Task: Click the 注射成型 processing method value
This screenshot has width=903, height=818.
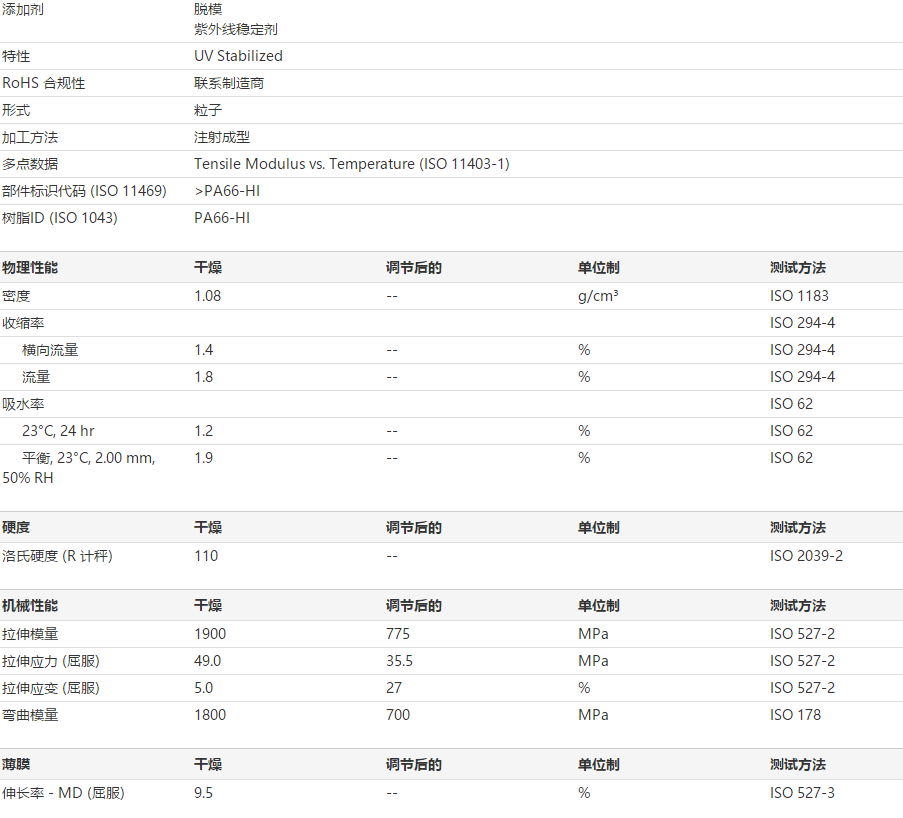Action: pyautogui.click(x=222, y=137)
